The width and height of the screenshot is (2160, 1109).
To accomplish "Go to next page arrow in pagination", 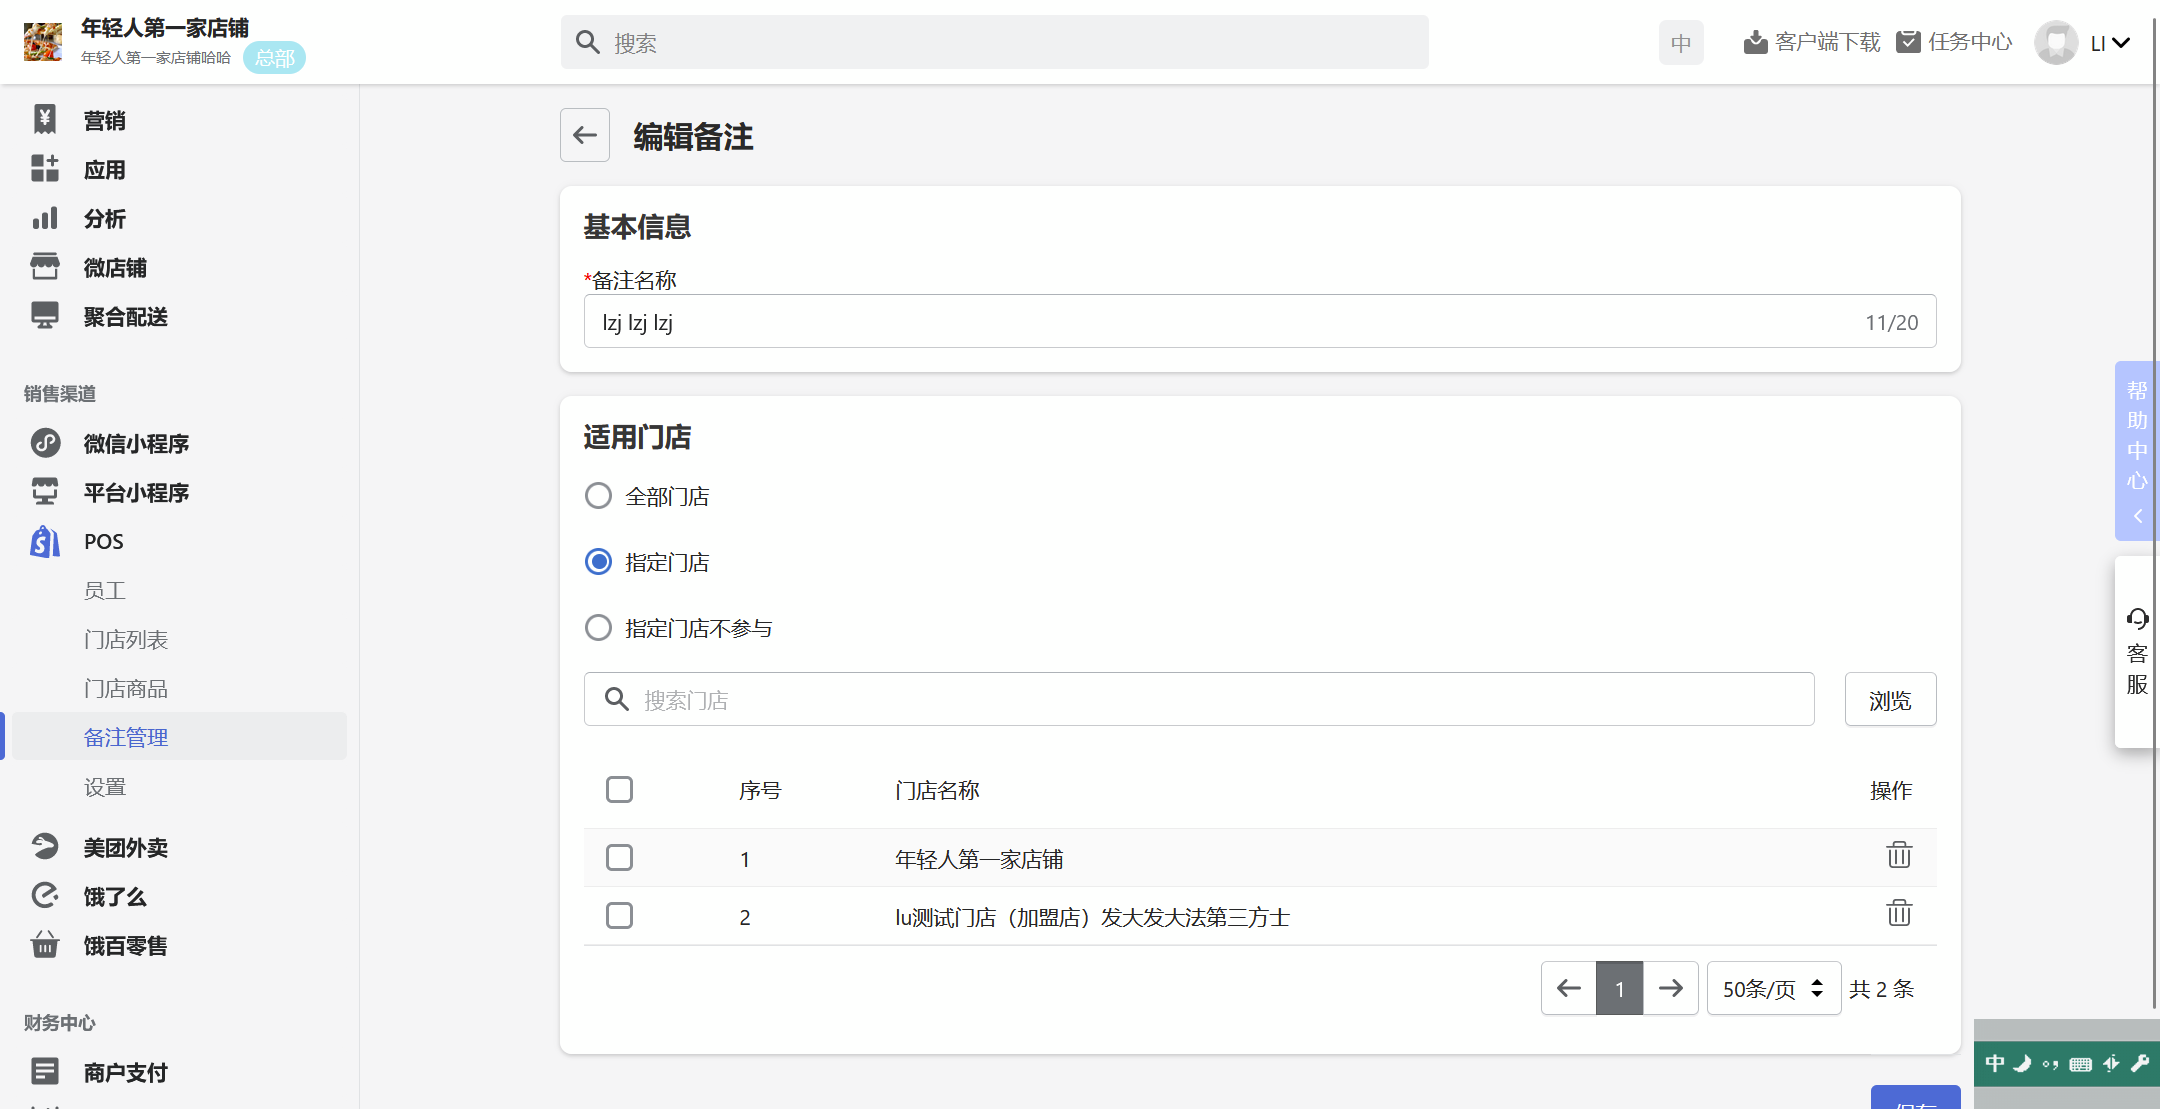I will tap(1670, 989).
